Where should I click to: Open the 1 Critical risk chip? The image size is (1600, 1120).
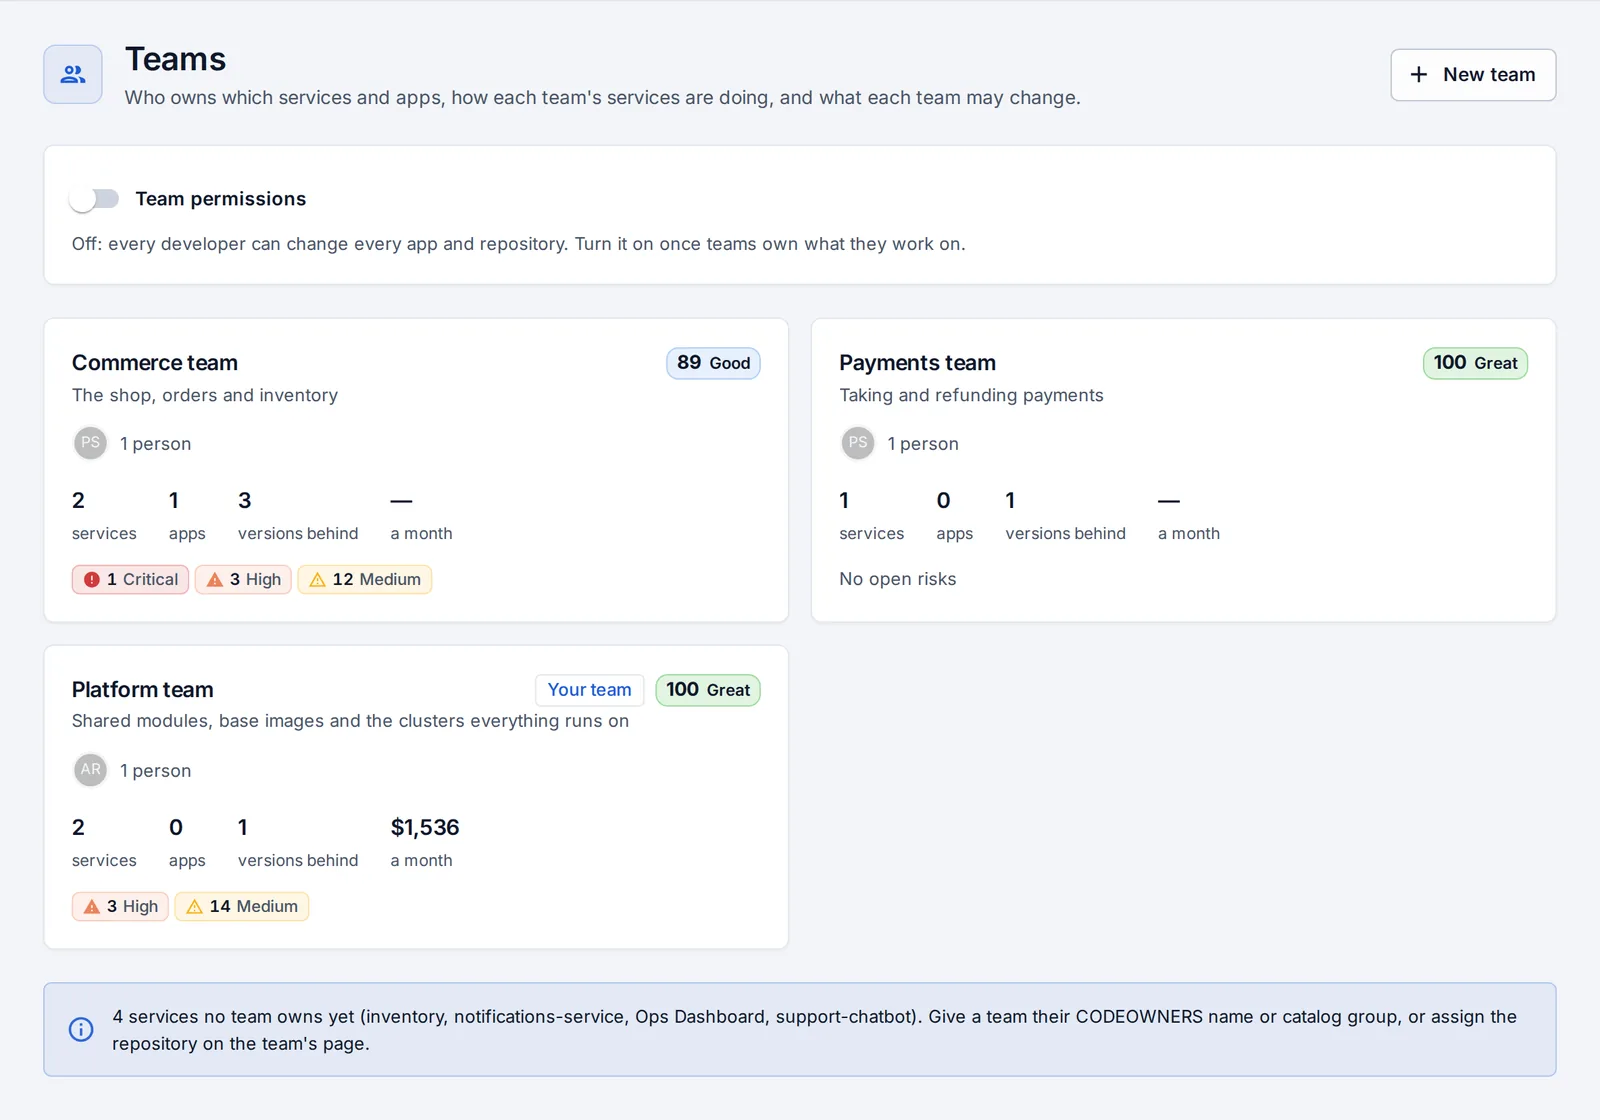(130, 580)
